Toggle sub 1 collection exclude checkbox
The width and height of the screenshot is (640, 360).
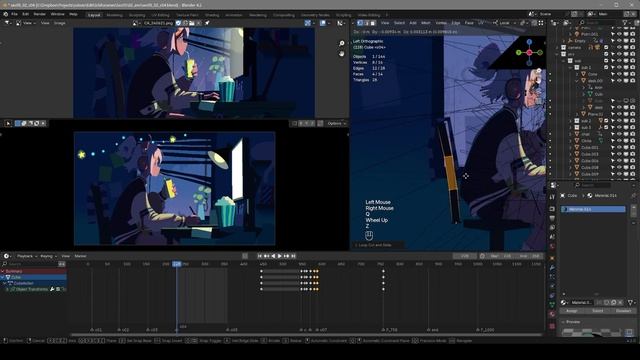tap(606, 67)
